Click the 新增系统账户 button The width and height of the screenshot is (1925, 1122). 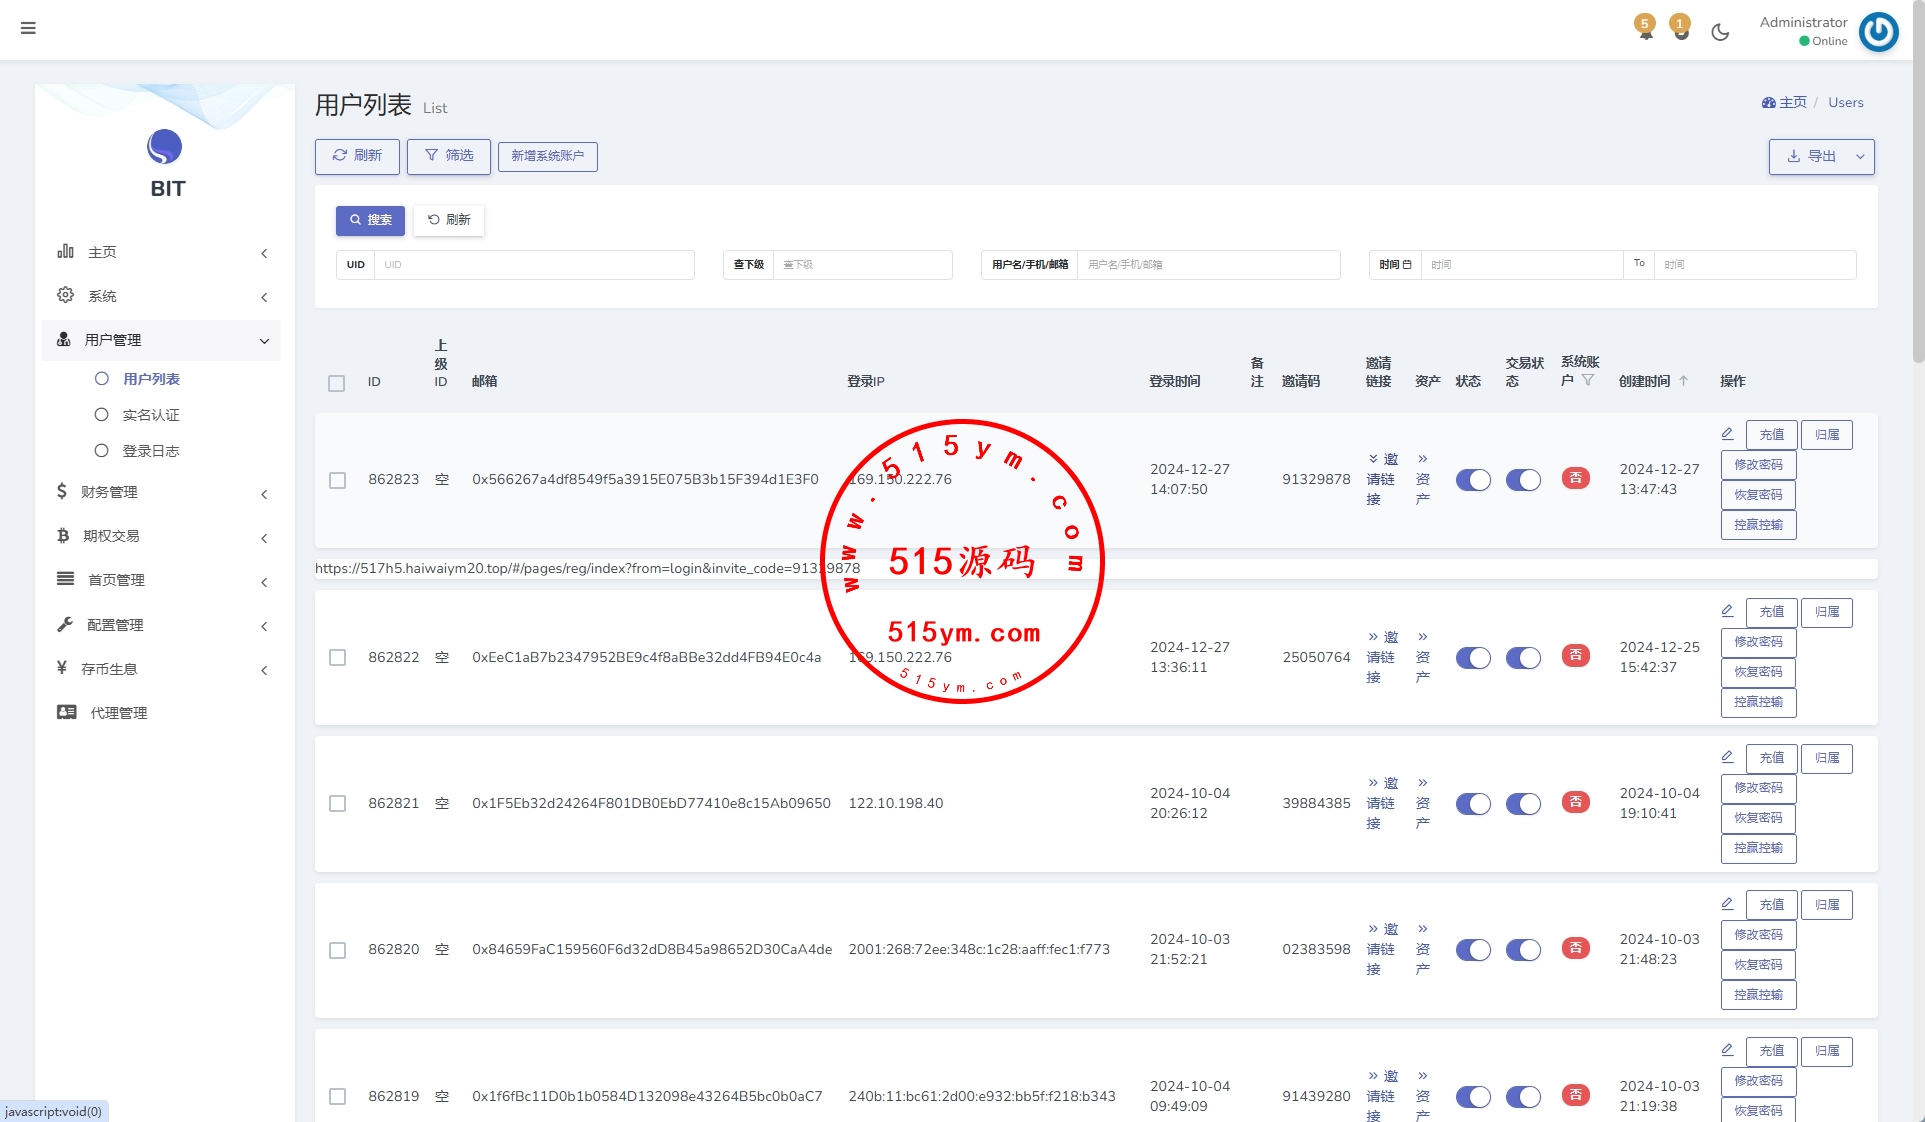coord(547,156)
